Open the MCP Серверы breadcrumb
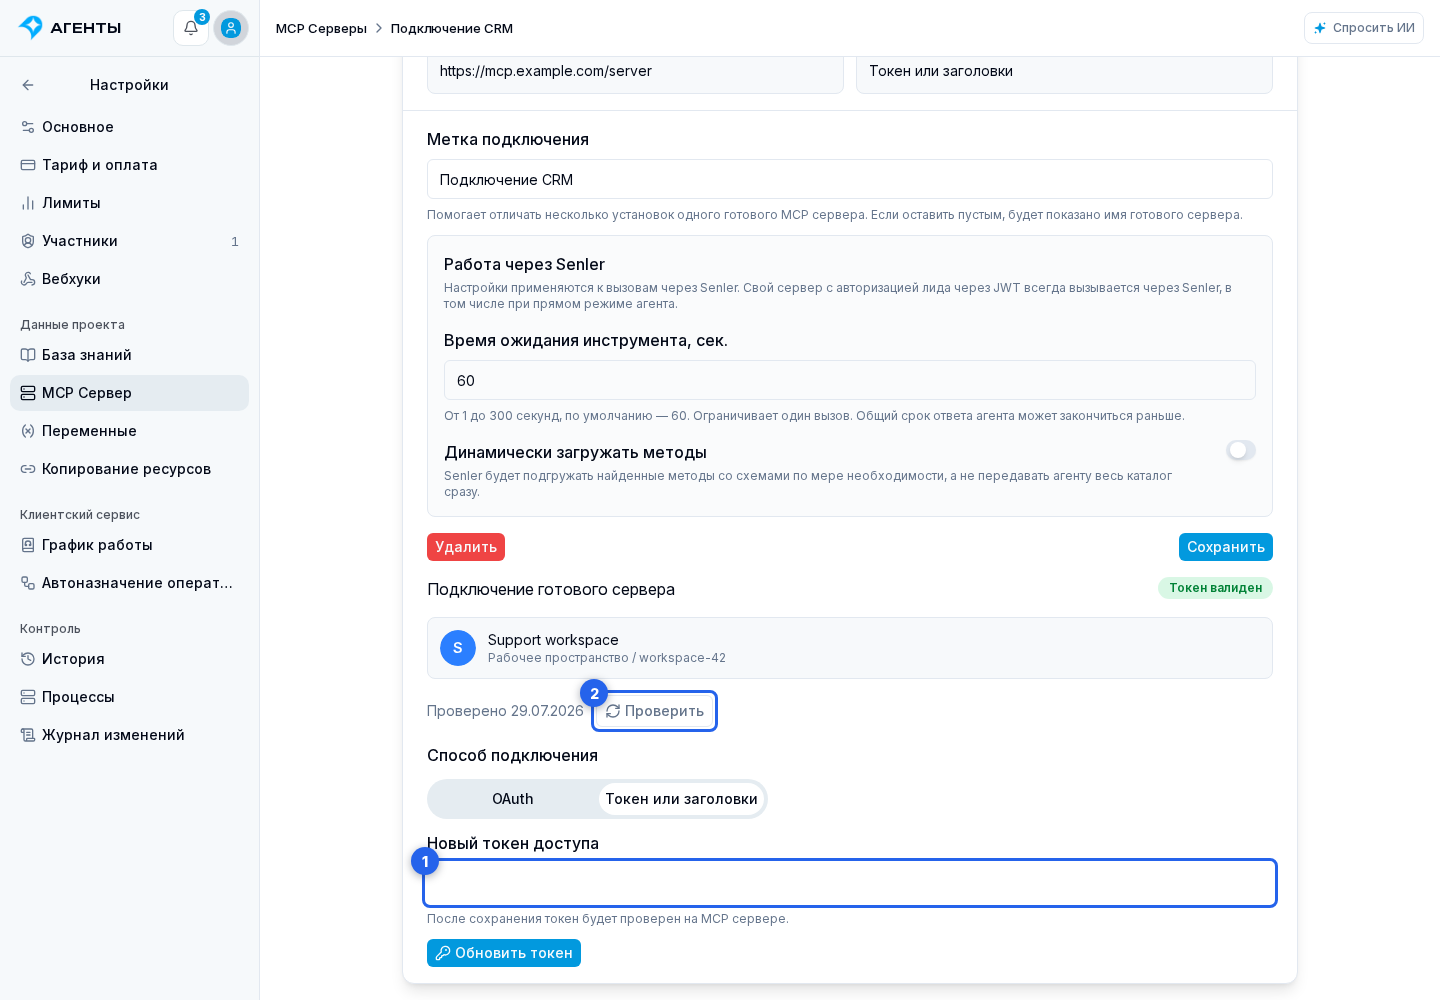Viewport: 1440px width, 1000px height. click(321, 28)
